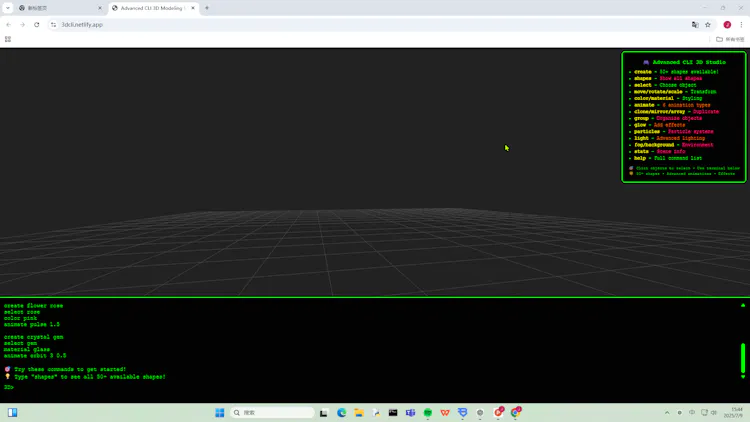The image size is (750, 422).
Task: Open a new browser tab
Action: click(x=207, y=8)
